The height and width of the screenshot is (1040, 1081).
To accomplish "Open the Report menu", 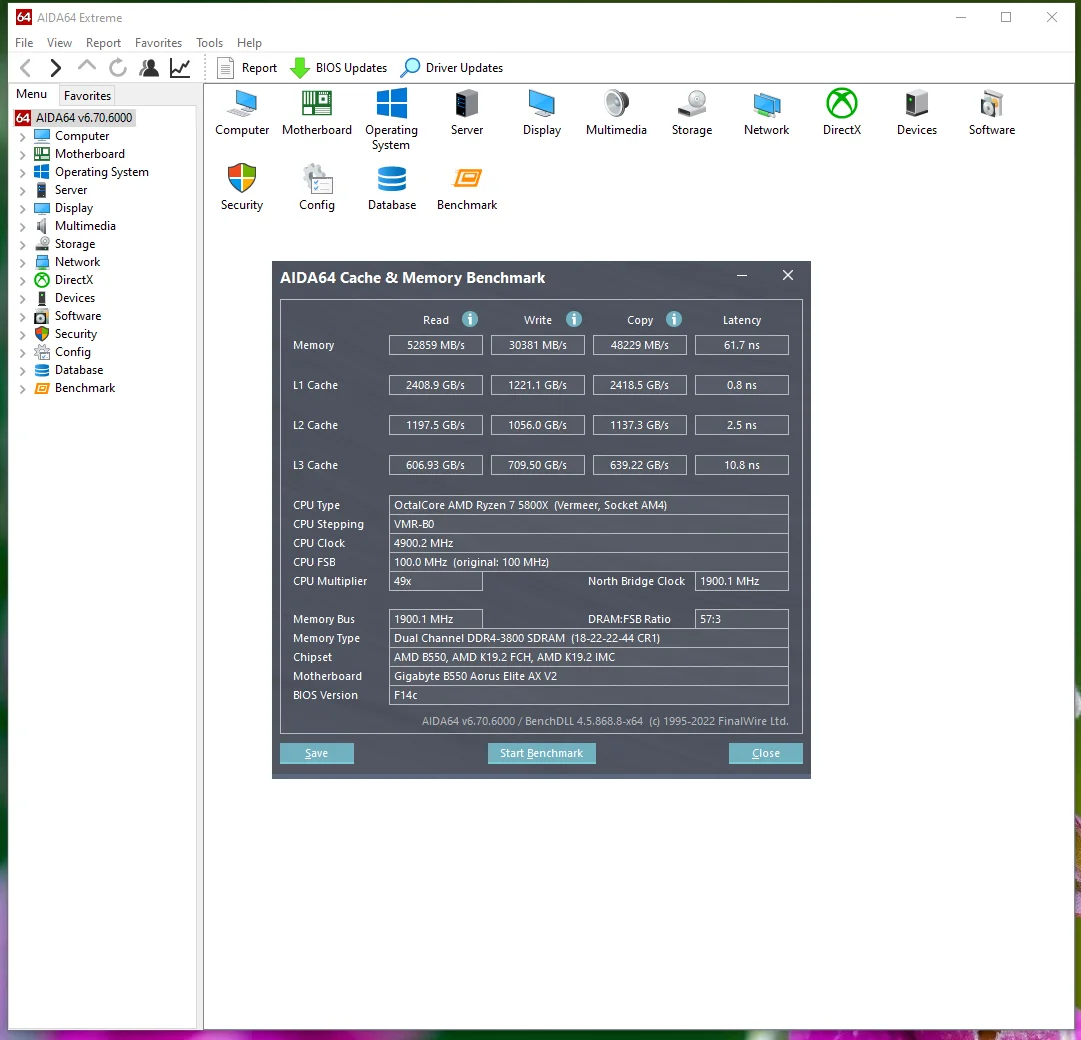I will point(103,43).
